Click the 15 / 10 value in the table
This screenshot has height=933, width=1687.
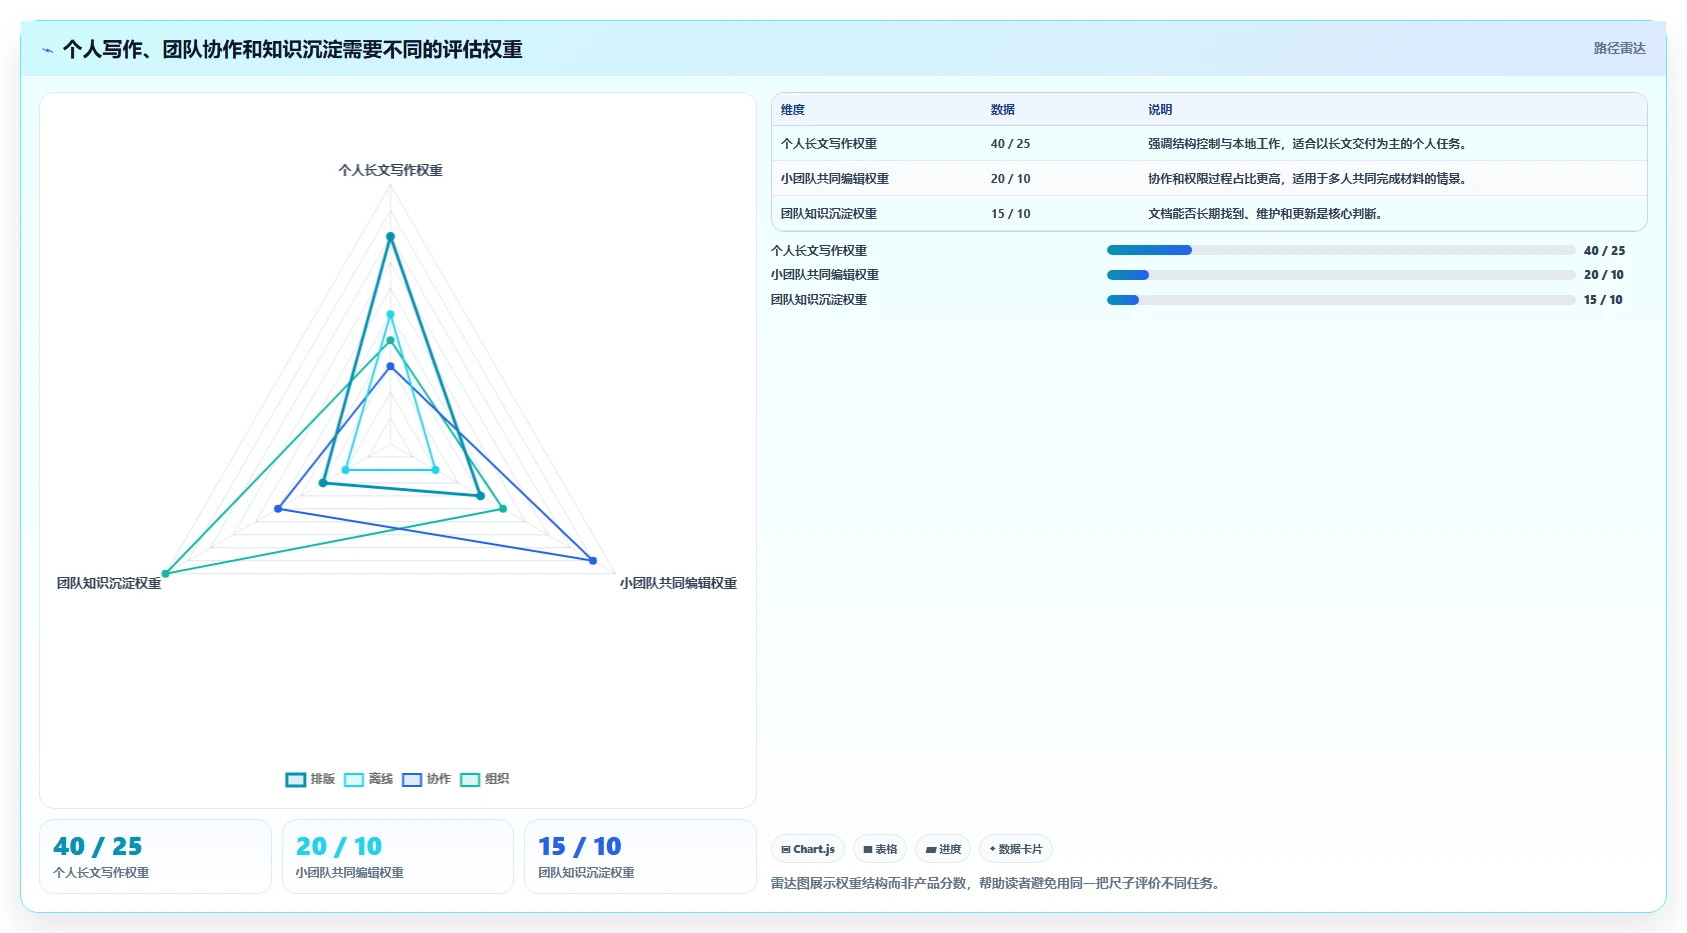(1010, 214)
